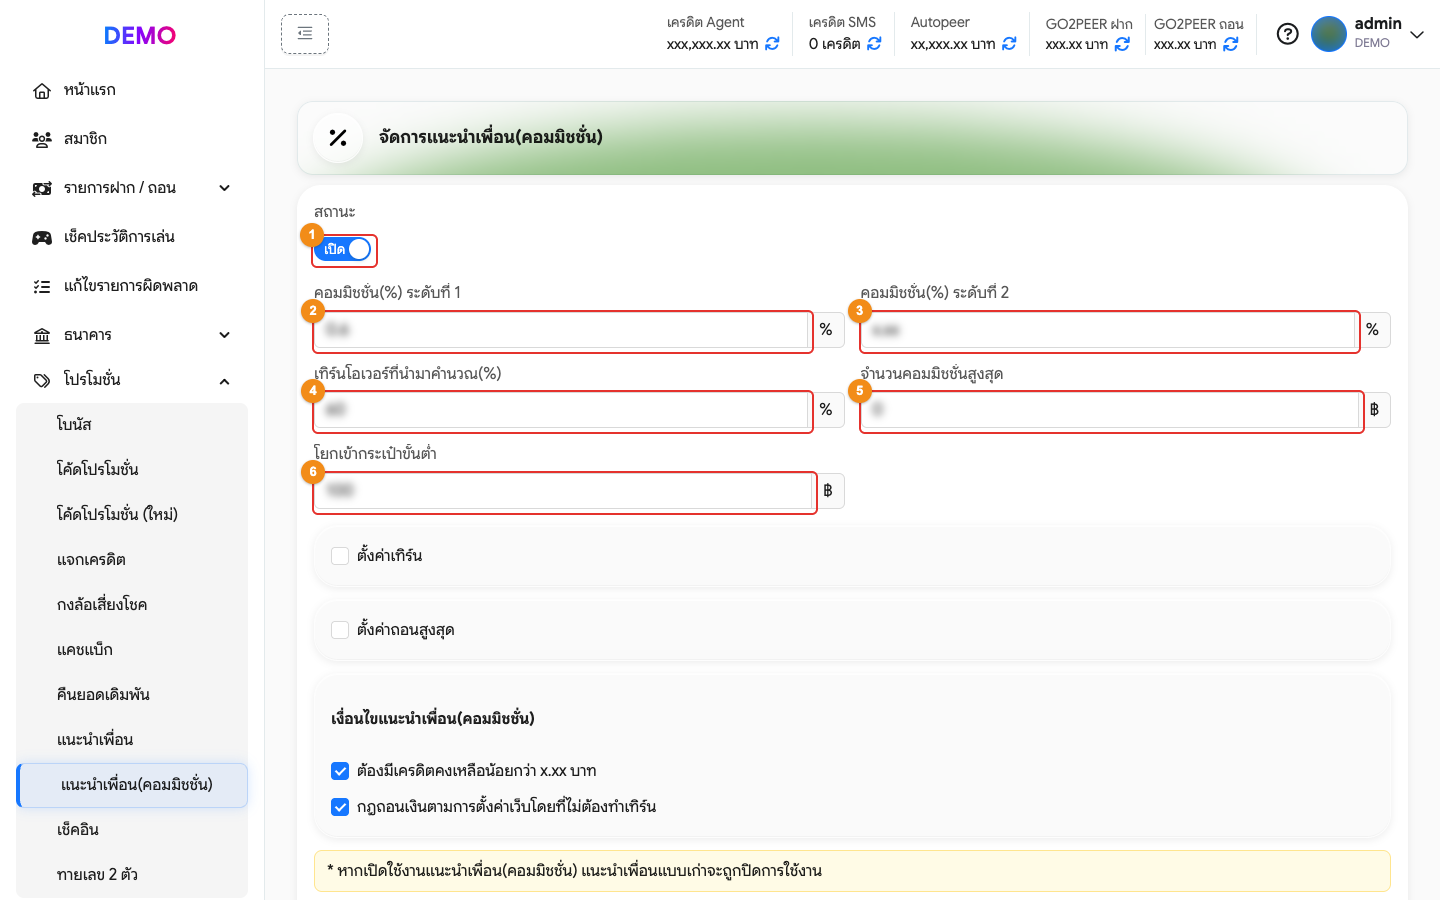This screenshot has height=900, width=1440.
Task: Click the คอมมิชชั่น(%) ระดับที่ 1 input
Action: (562, 330)
